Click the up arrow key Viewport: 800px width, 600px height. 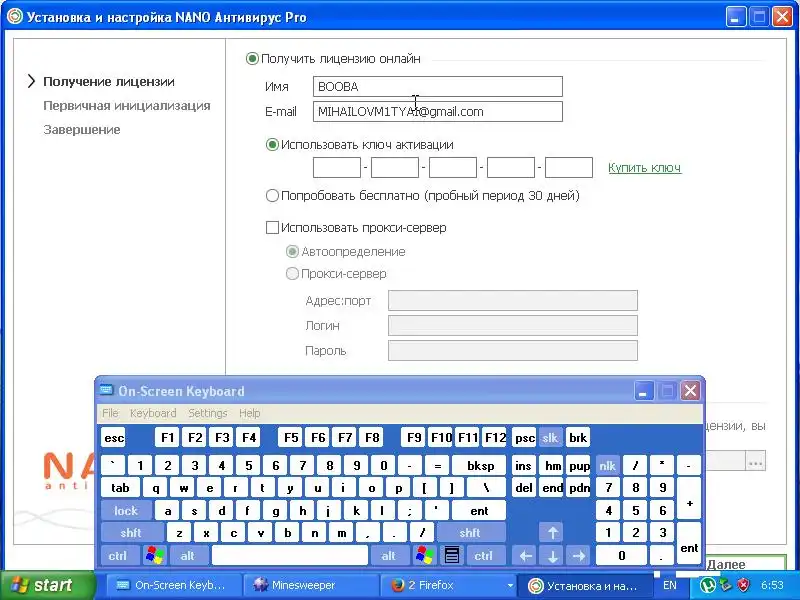(553, 533)
